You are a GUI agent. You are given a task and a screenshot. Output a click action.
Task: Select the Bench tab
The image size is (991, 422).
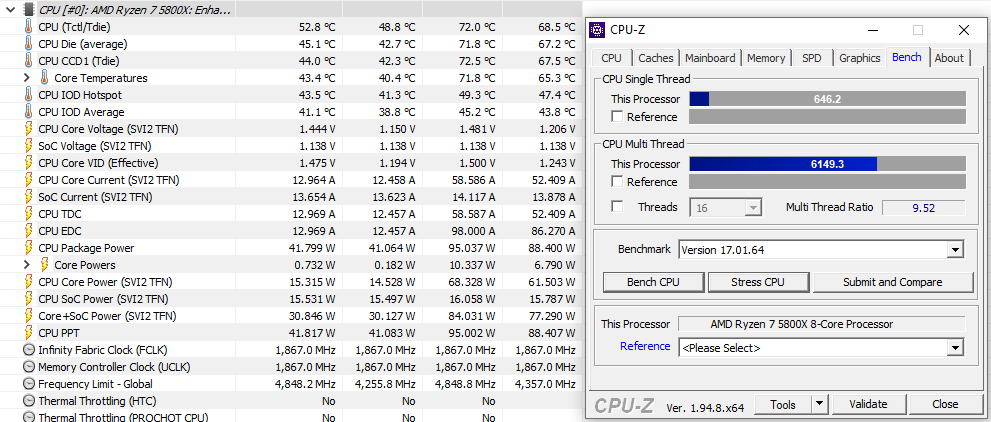point(906,57)
